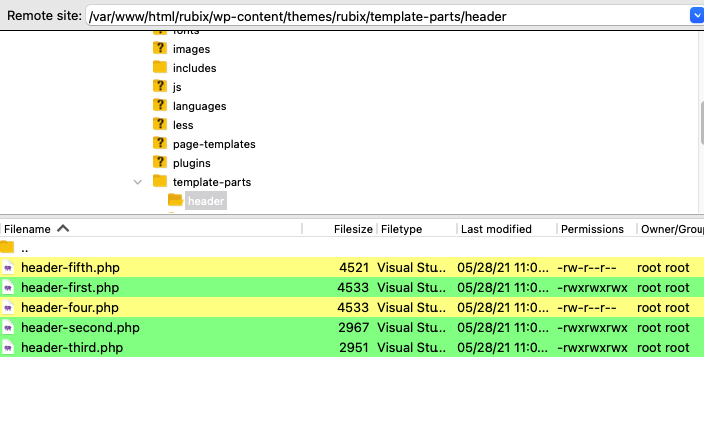Select the languages folder icon
Viewport: 704px width, 427px height.
click(160, 106)
